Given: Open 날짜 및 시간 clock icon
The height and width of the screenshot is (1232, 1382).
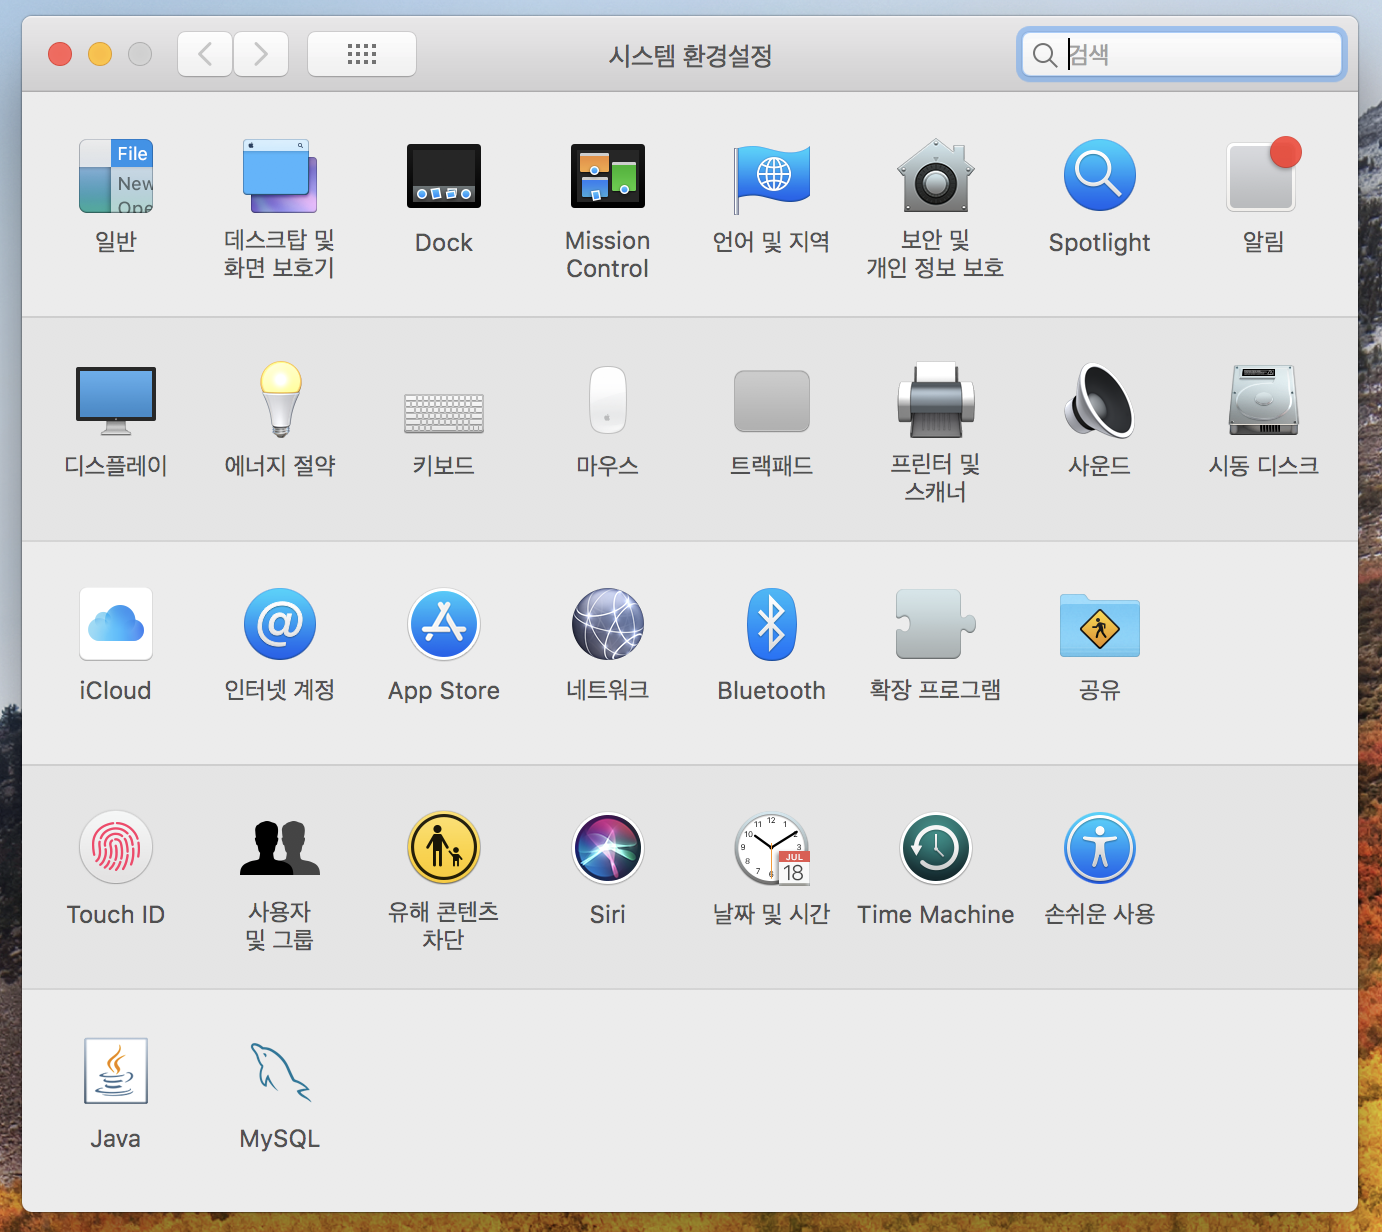Looking at the screenshot, I should [x=772, y=849].
